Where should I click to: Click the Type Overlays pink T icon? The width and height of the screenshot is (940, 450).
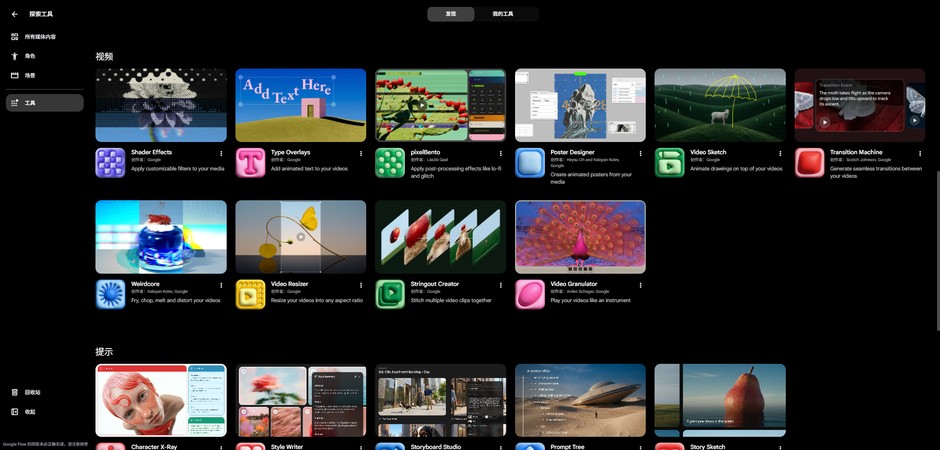pyautogui.click(x=251, y=163)
